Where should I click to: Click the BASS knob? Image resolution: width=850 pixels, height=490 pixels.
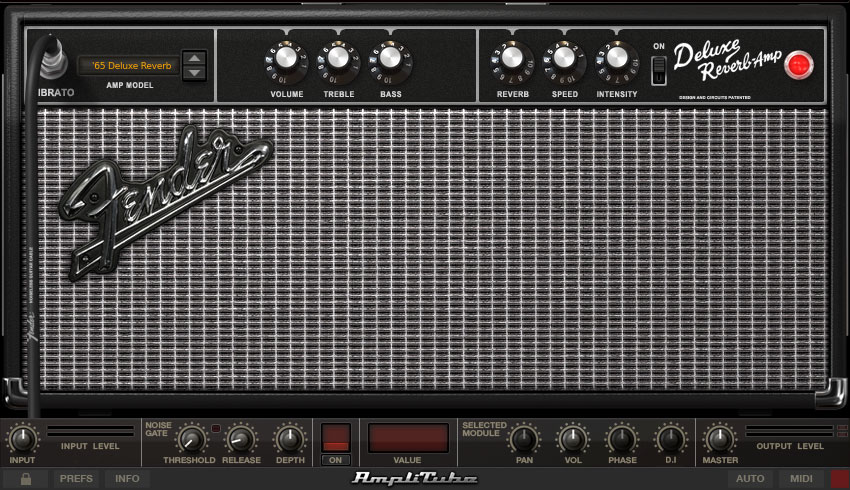[390, 58]
